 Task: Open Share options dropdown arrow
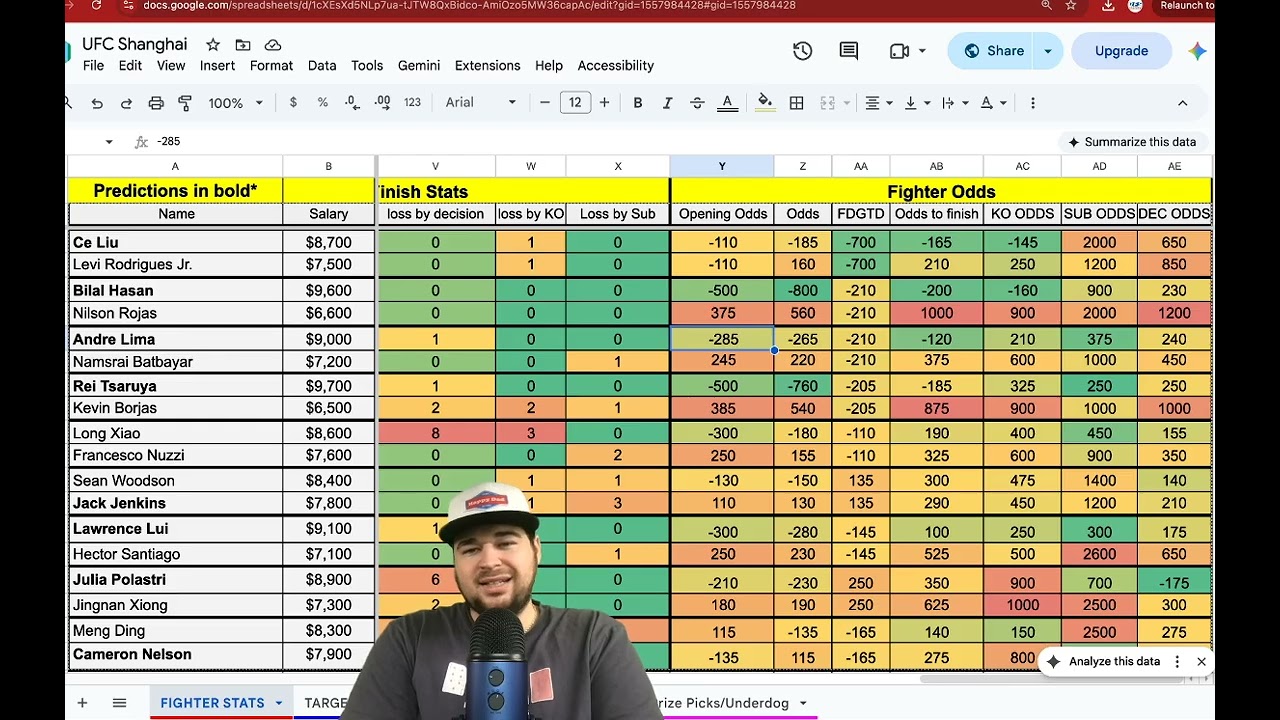coord(1048,51)
